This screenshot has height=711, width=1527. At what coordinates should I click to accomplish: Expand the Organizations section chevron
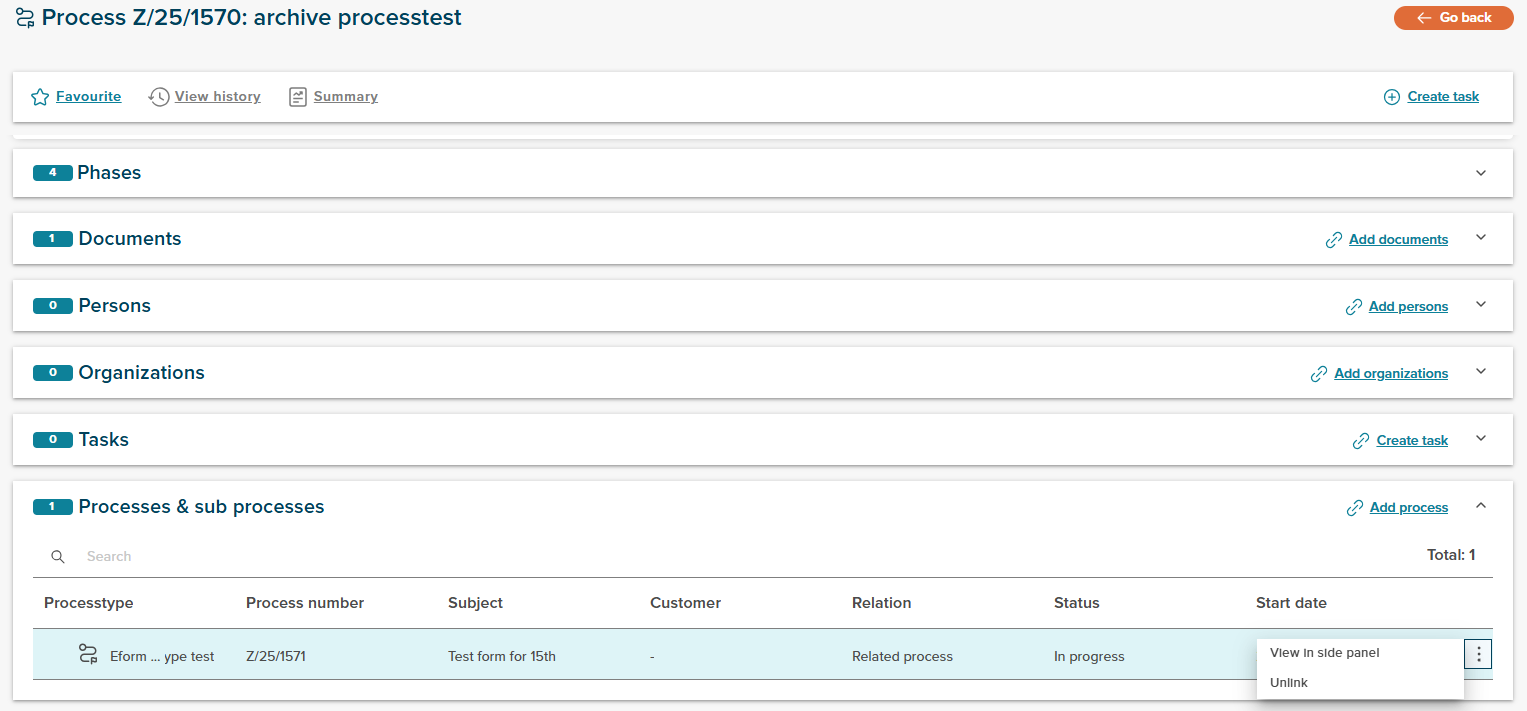coord(1481,372)
